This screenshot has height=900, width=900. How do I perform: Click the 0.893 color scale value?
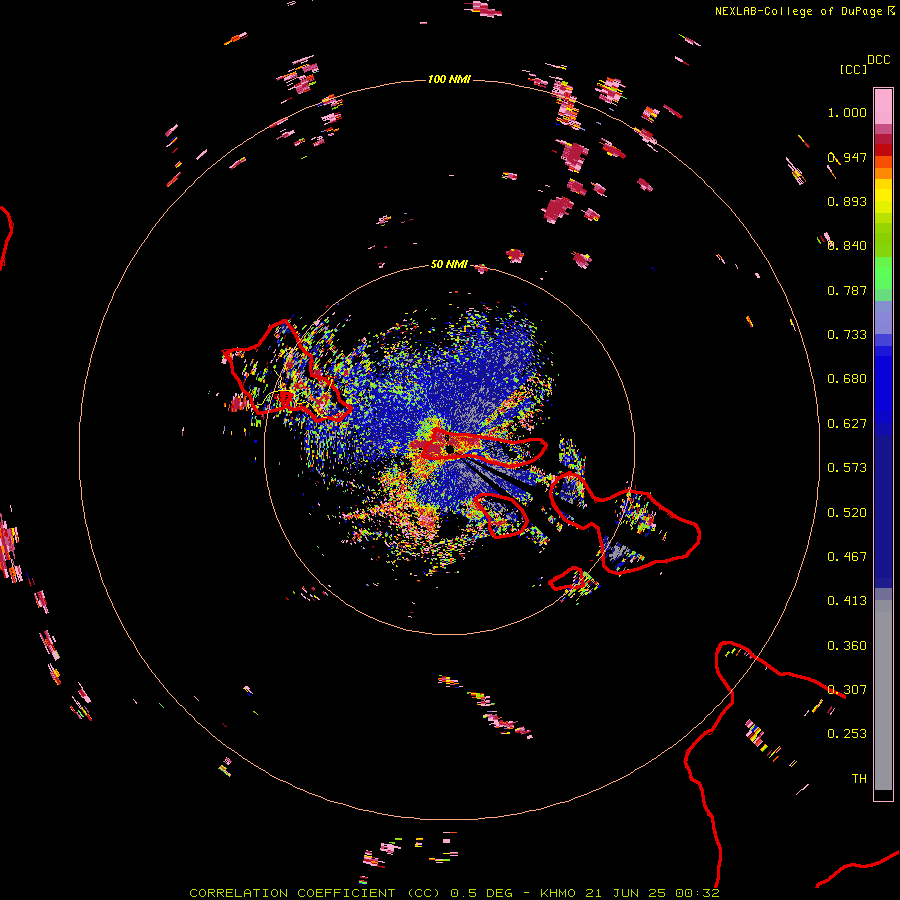pos(847,201)
